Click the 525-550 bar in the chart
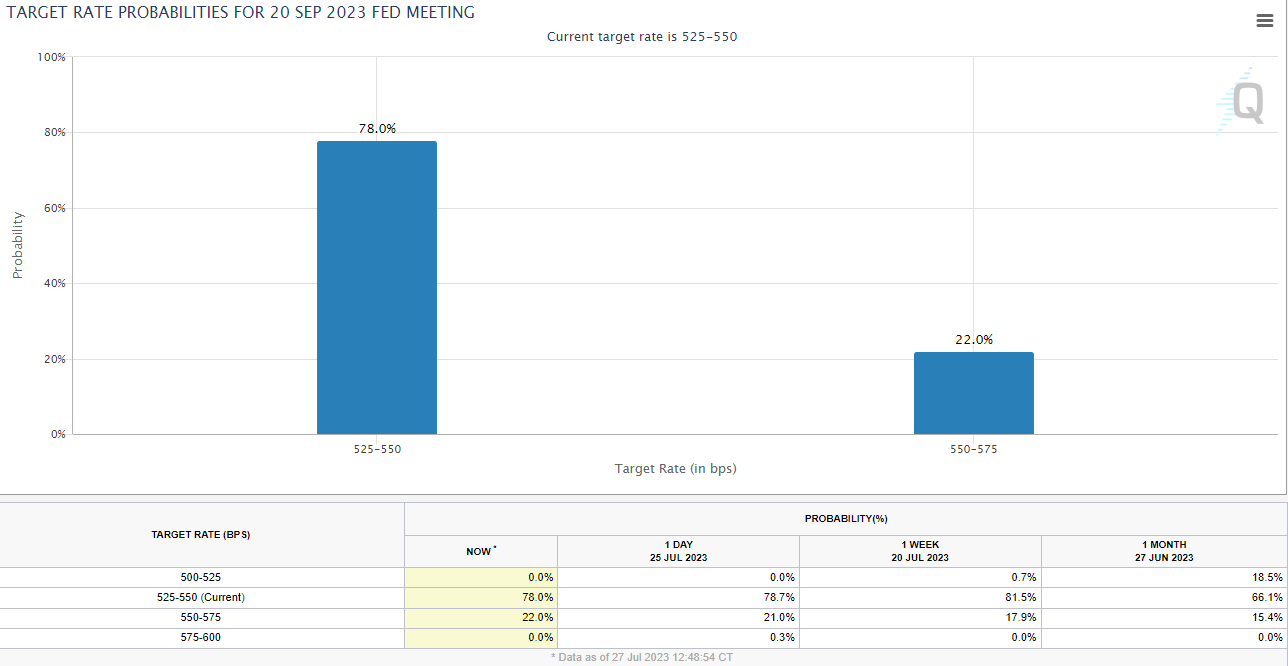Viewport: 1288px width, 666px height. click(x=377, y=288)
